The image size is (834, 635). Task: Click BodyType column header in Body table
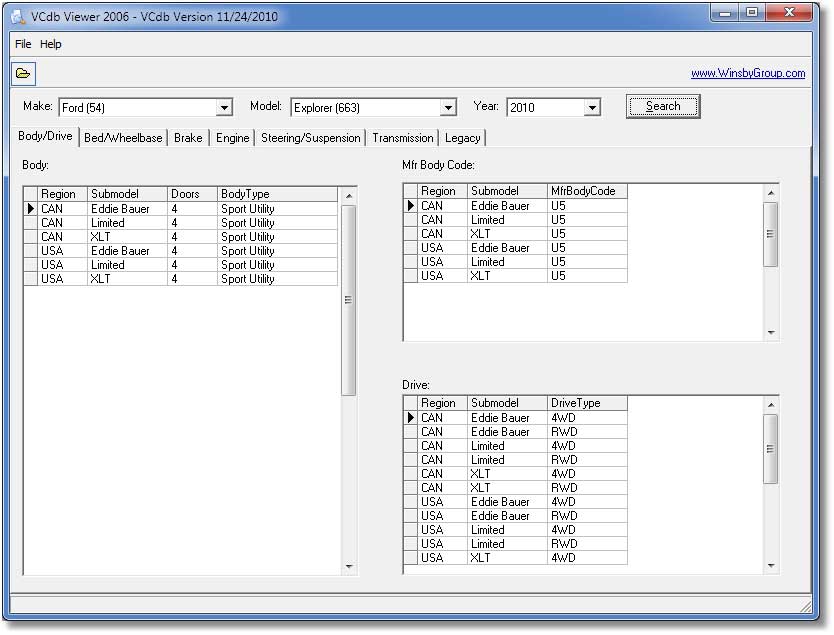[x=277, y=194]
